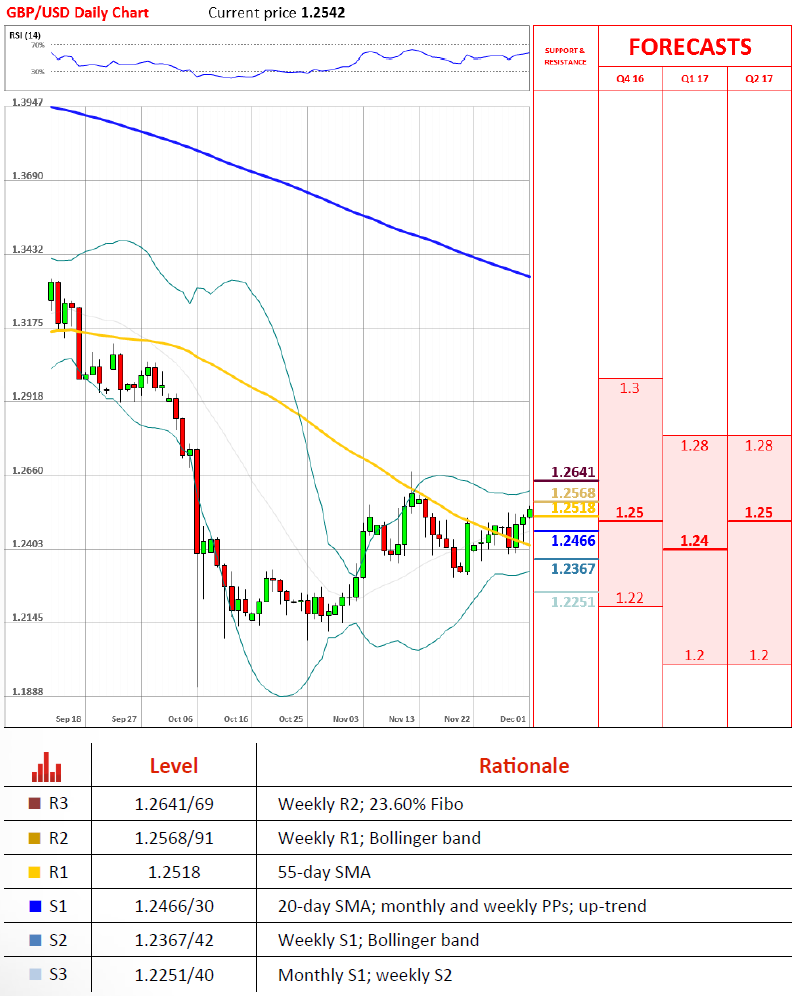Click the Q1 17 upper forecast 1.28
The width and height of the screenshot is (800, 996).
click(695, 445)
